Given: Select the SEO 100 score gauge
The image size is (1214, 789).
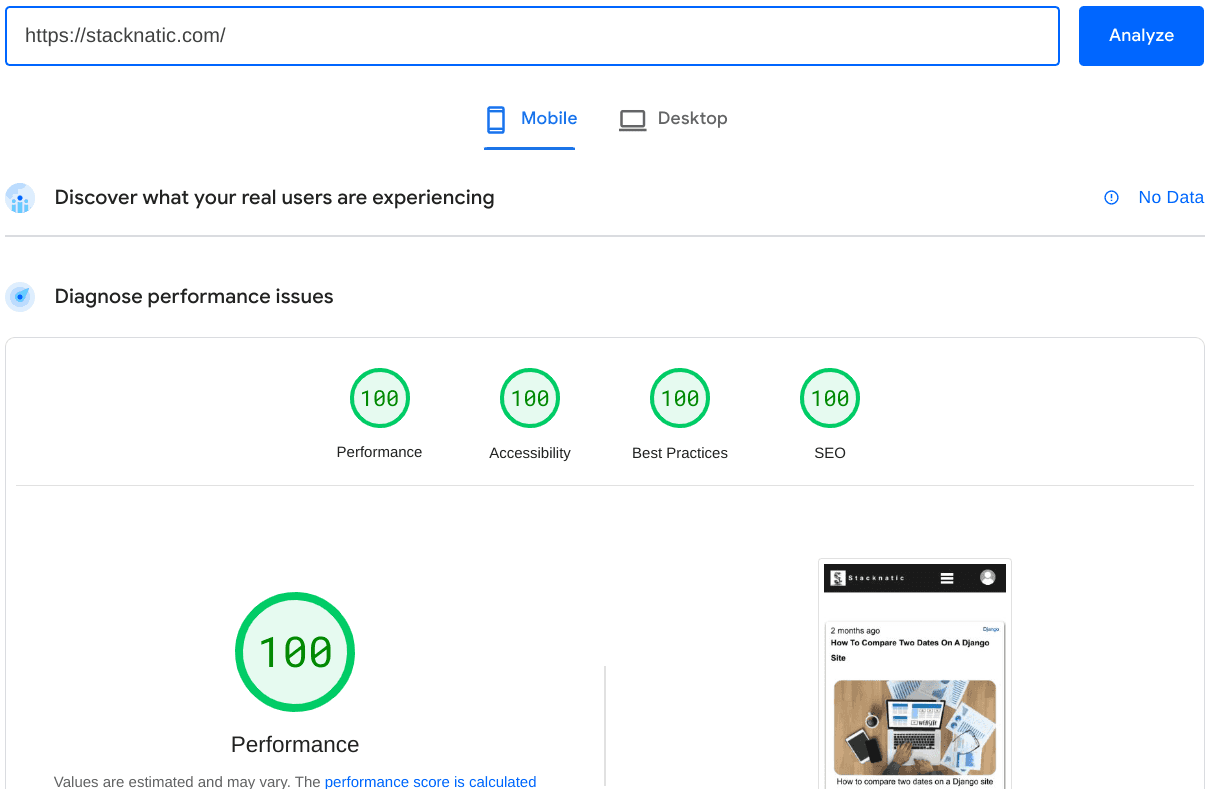Looking at the screenshot, I should tap(829, 397).
